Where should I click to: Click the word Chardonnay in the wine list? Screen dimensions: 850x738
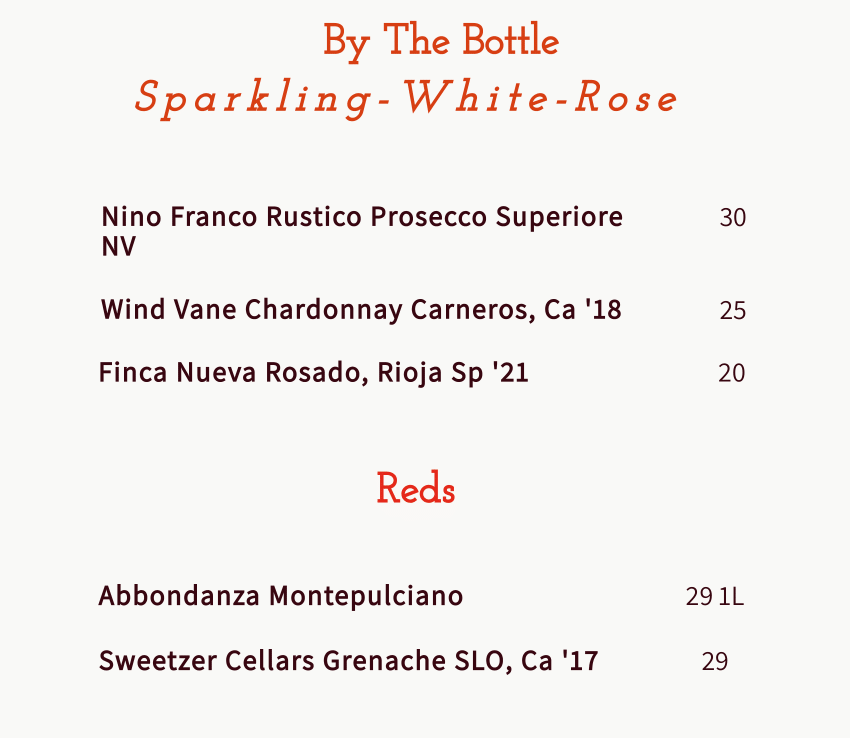(324, 310)
